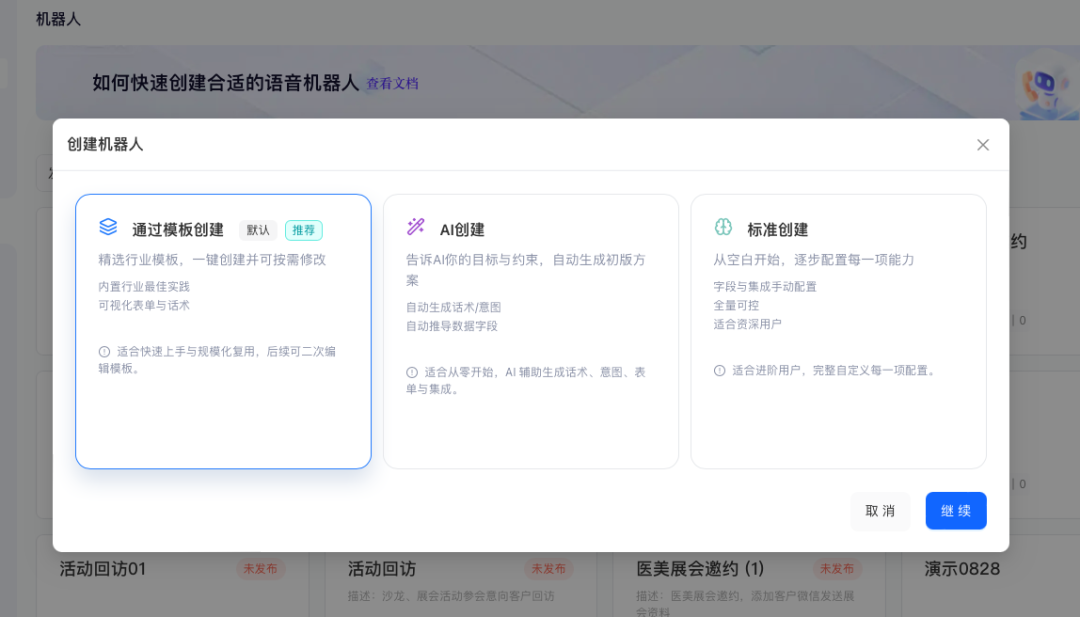Click the 未发布 badge on 医美展会邀约 (1)
Viewport: 1080px width, 617px height.
click(x=837, y=568)
